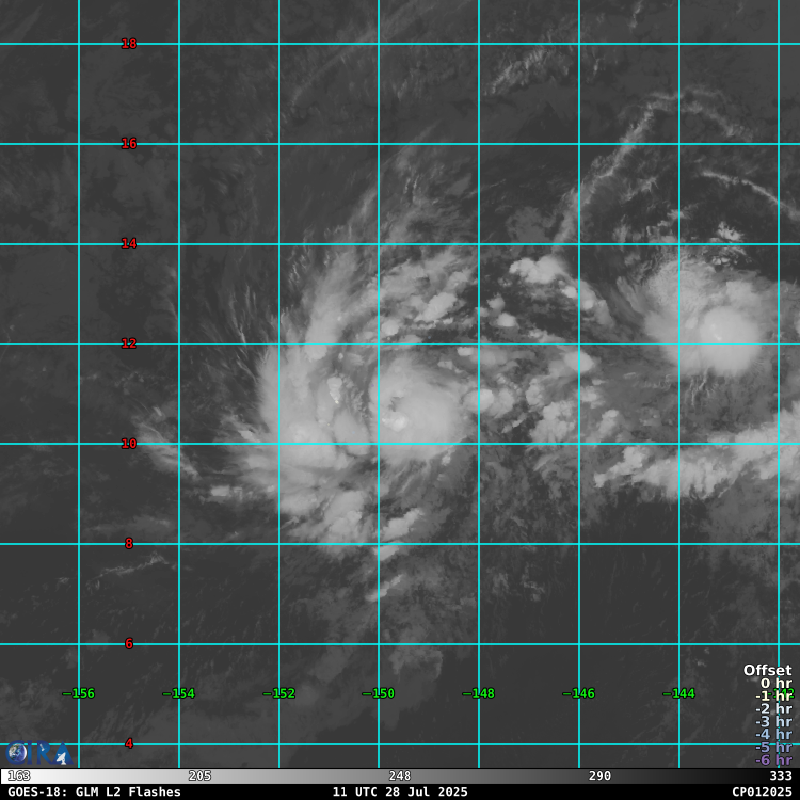Click the -4 hr offset legend entry
The image size is (800, 800).
click(772, 735)
